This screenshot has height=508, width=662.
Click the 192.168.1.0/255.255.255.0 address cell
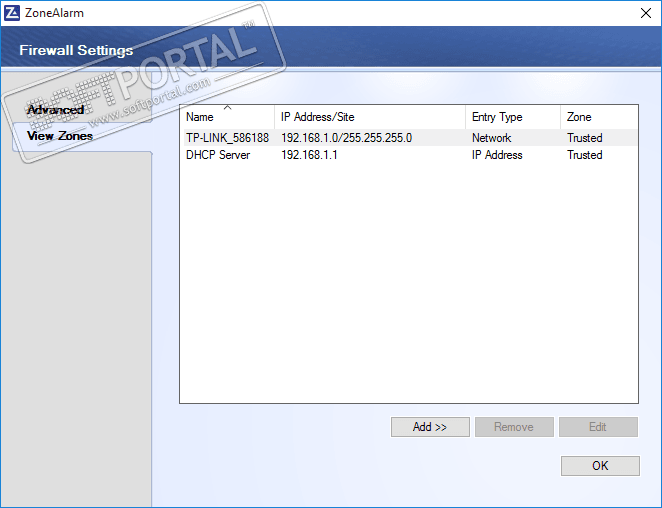(347, 138)
